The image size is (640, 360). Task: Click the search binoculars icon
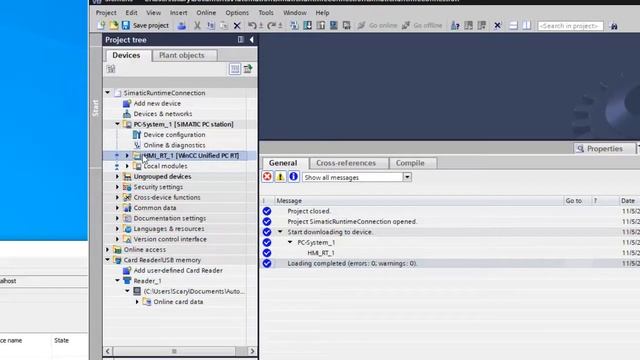(x=613, y=26)
